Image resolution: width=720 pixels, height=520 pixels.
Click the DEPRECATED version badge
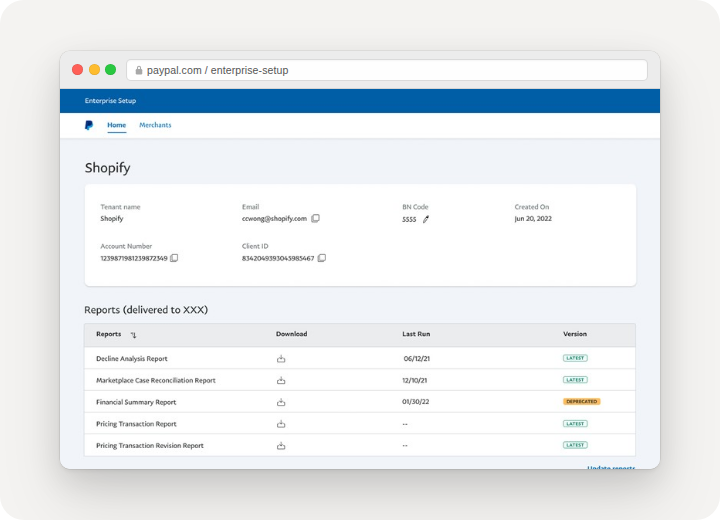(581, 401)
